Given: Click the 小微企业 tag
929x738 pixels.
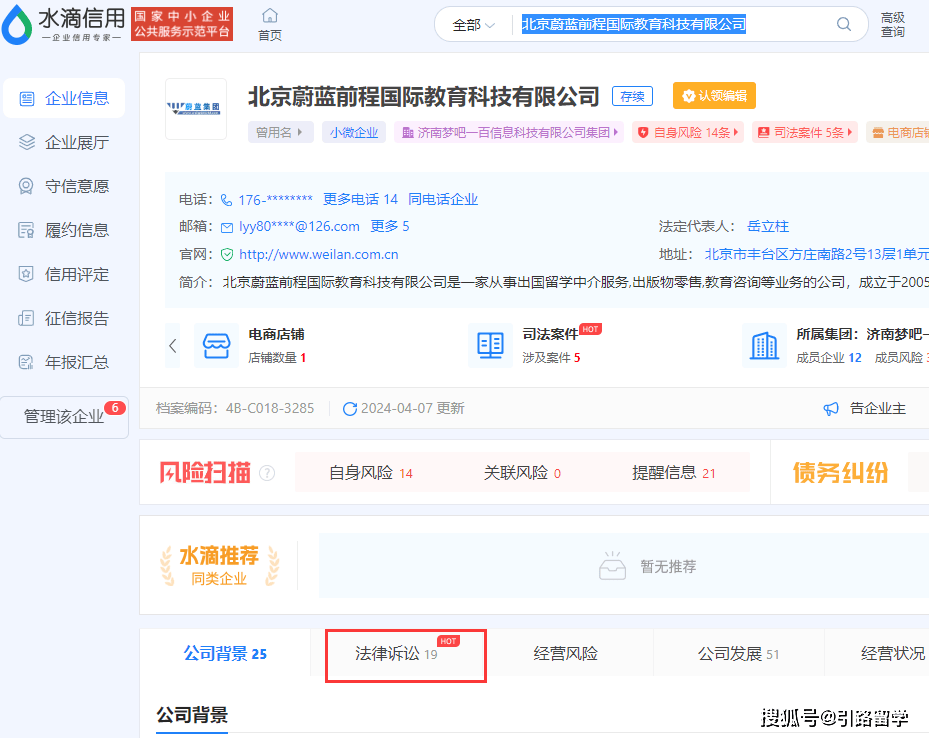Looking at the screenshot, I should [354, 132].
